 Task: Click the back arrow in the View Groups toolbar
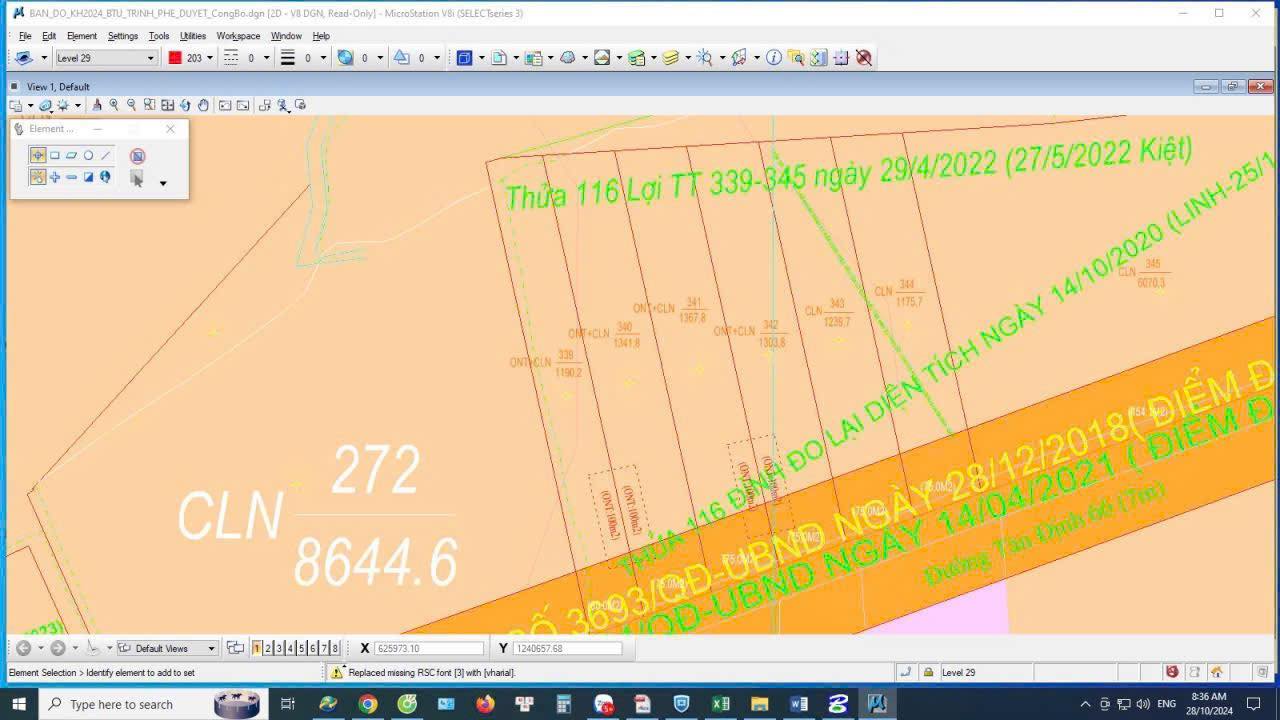[22, 647]
